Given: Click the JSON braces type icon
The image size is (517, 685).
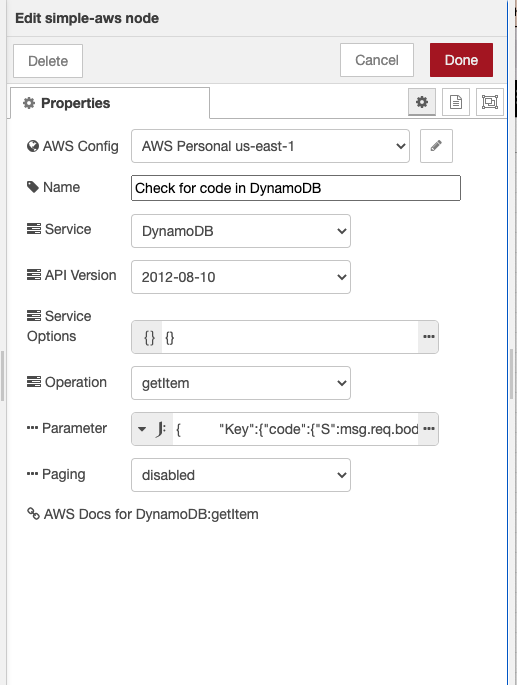Looking at the screenshot, I should click(x=149, y=337).
